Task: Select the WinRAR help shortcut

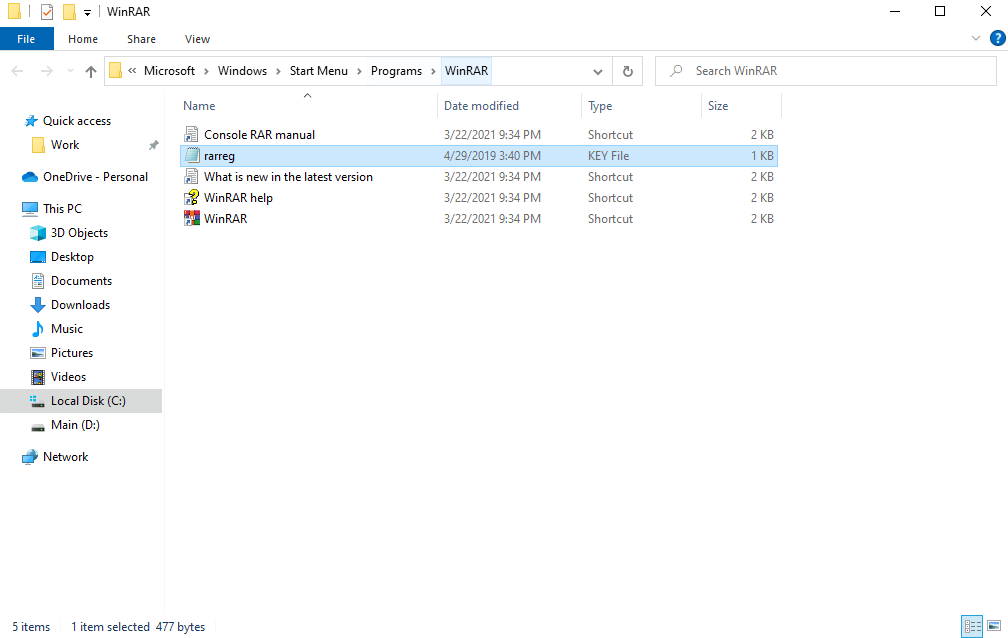Action: (238, 198)
